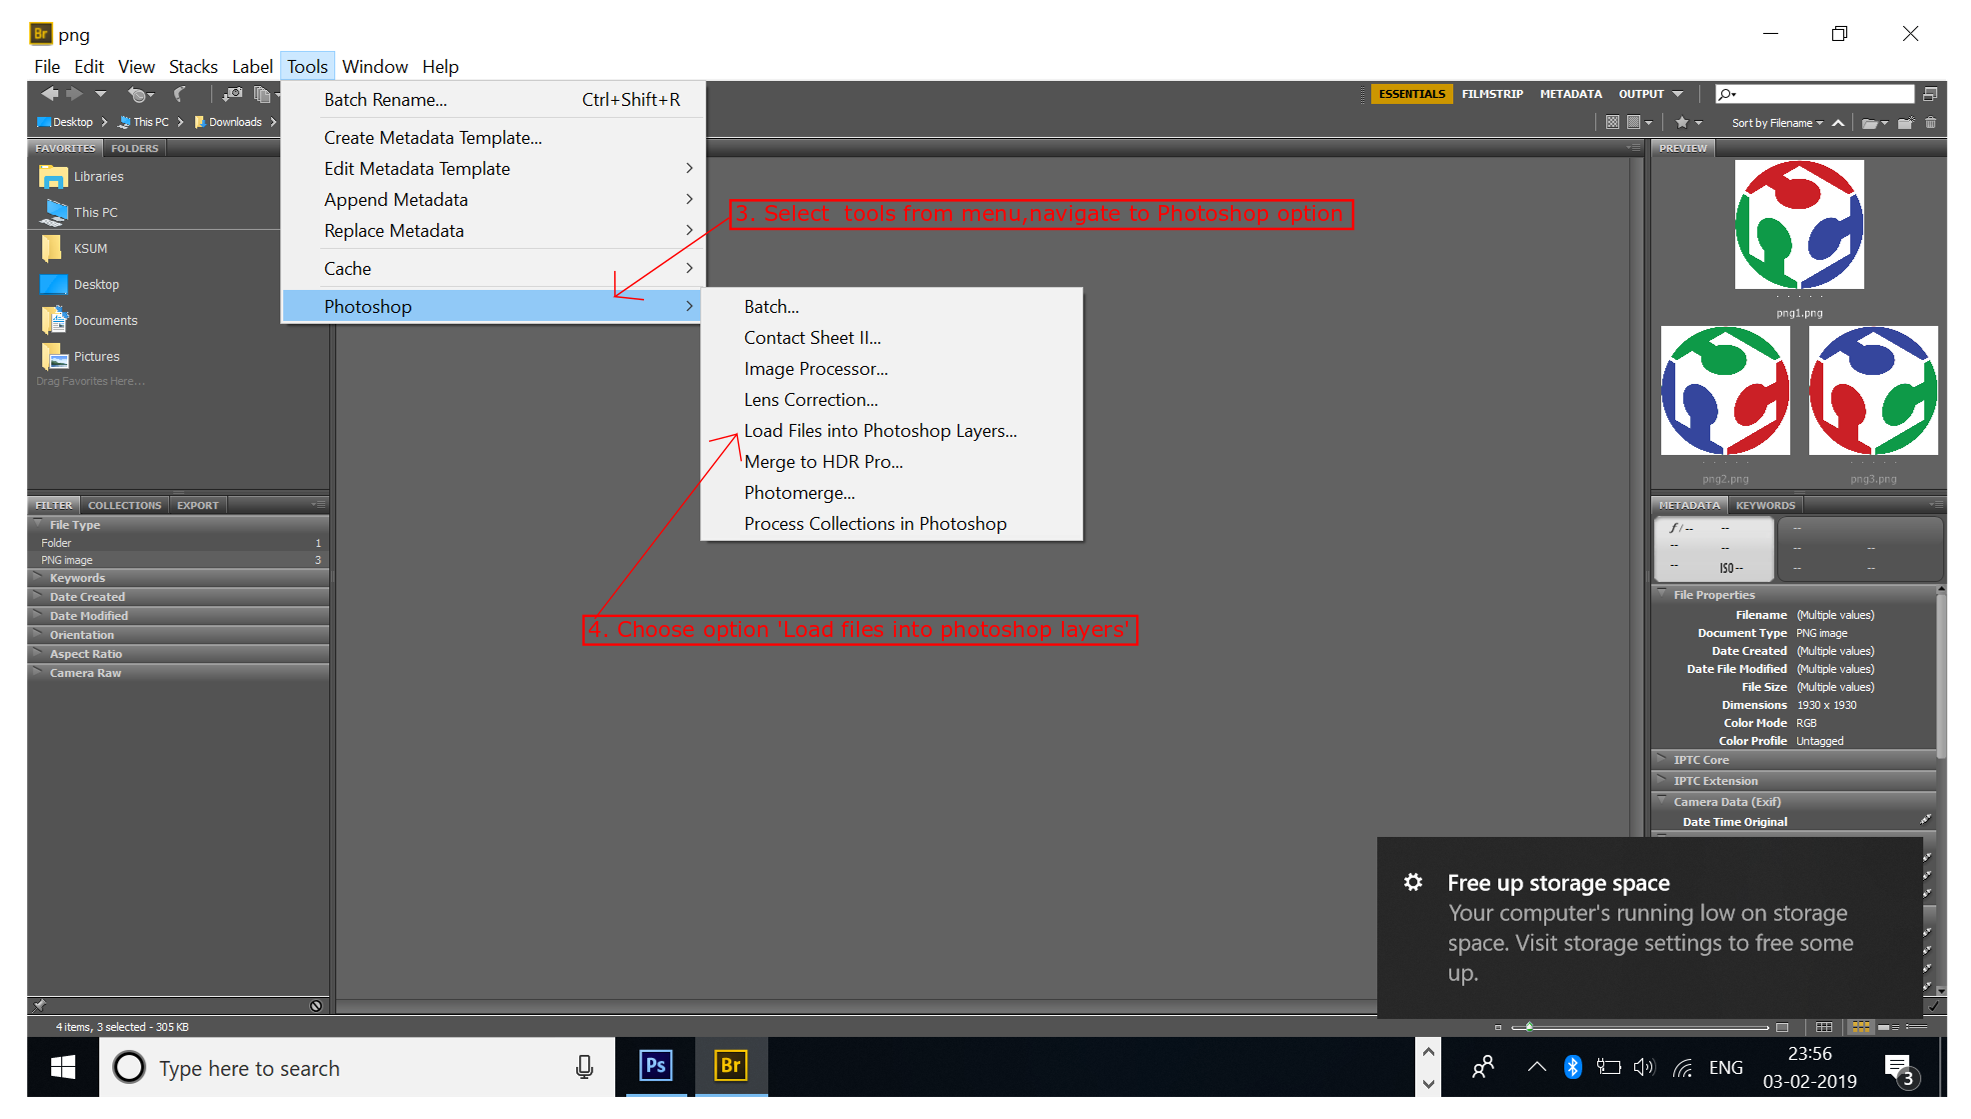Toggle ascending sort order arrow

click(1838, 123)
